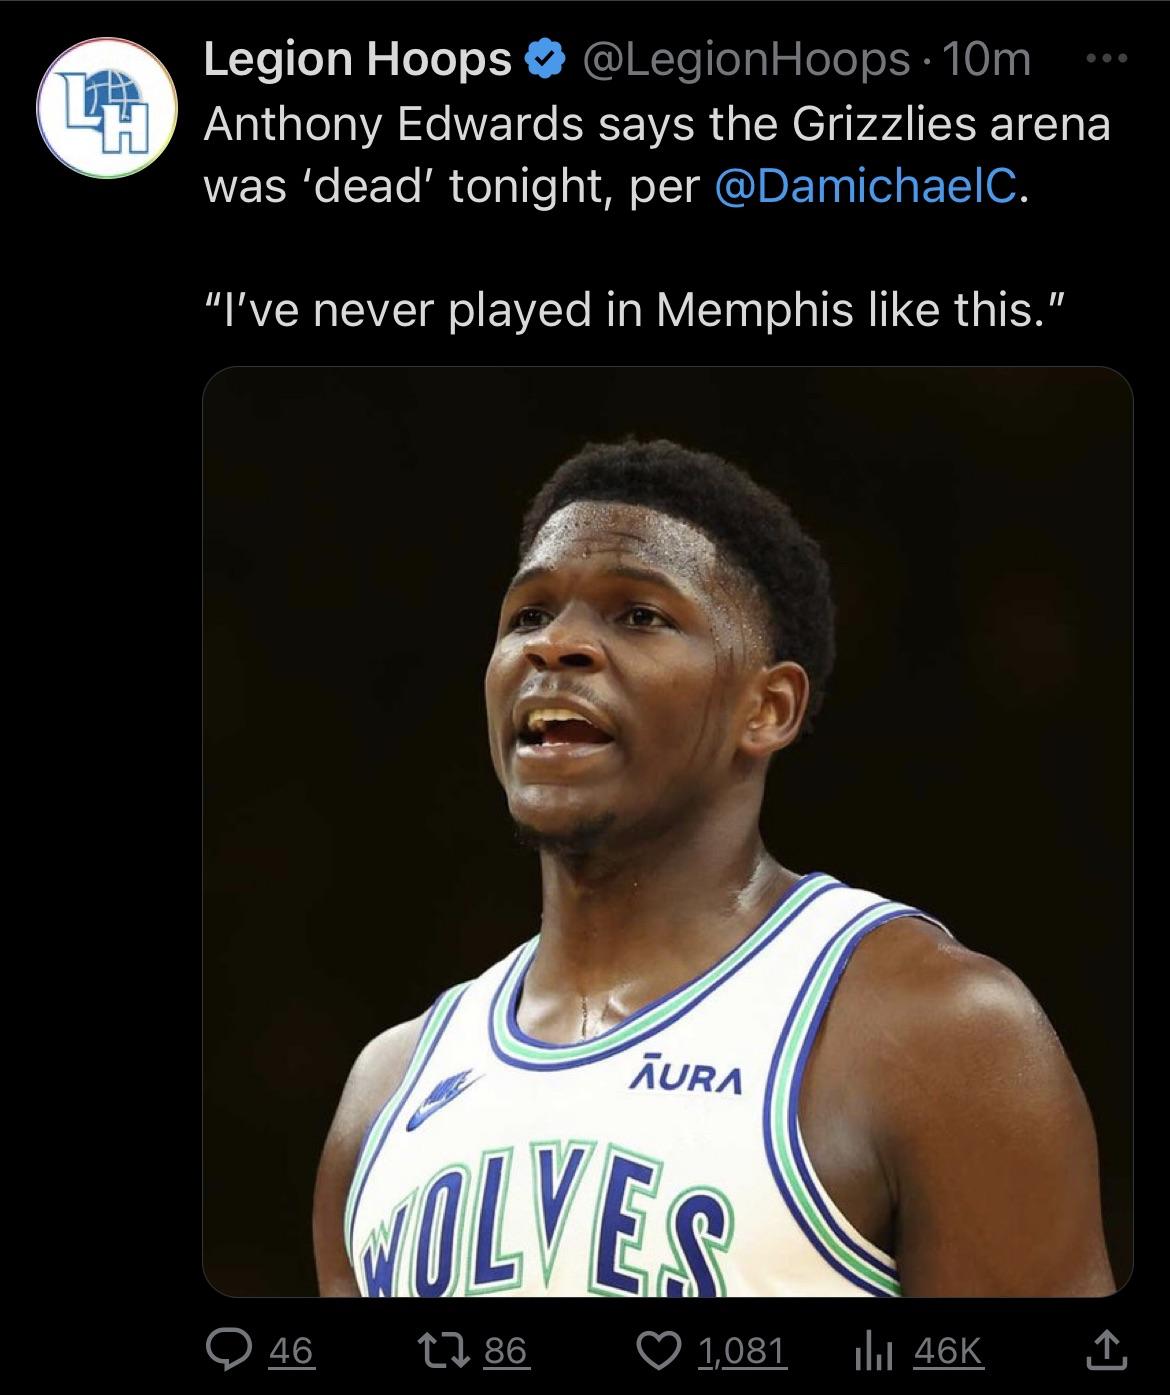Open the @DamichaelC mention link
The height and width of the screenshot is (1395, 1170).
[866, 187]
